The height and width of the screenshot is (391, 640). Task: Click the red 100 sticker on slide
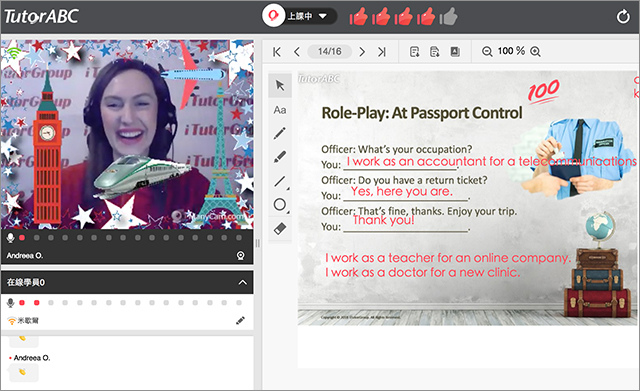[x=543, y=91]
